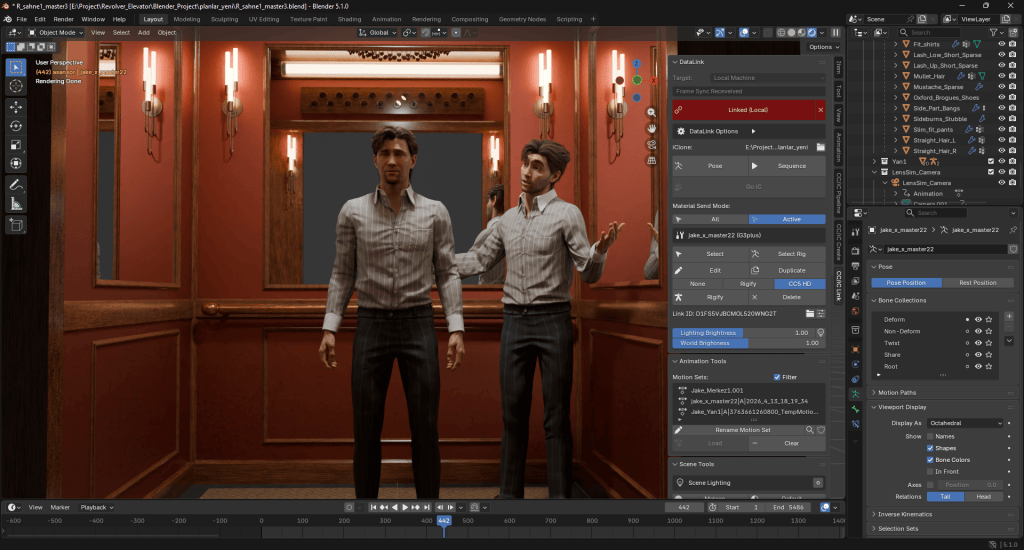The width and height of the screenshot is (1024, 550).
Task: Click the outliner Search field
Action: (929, 33)
